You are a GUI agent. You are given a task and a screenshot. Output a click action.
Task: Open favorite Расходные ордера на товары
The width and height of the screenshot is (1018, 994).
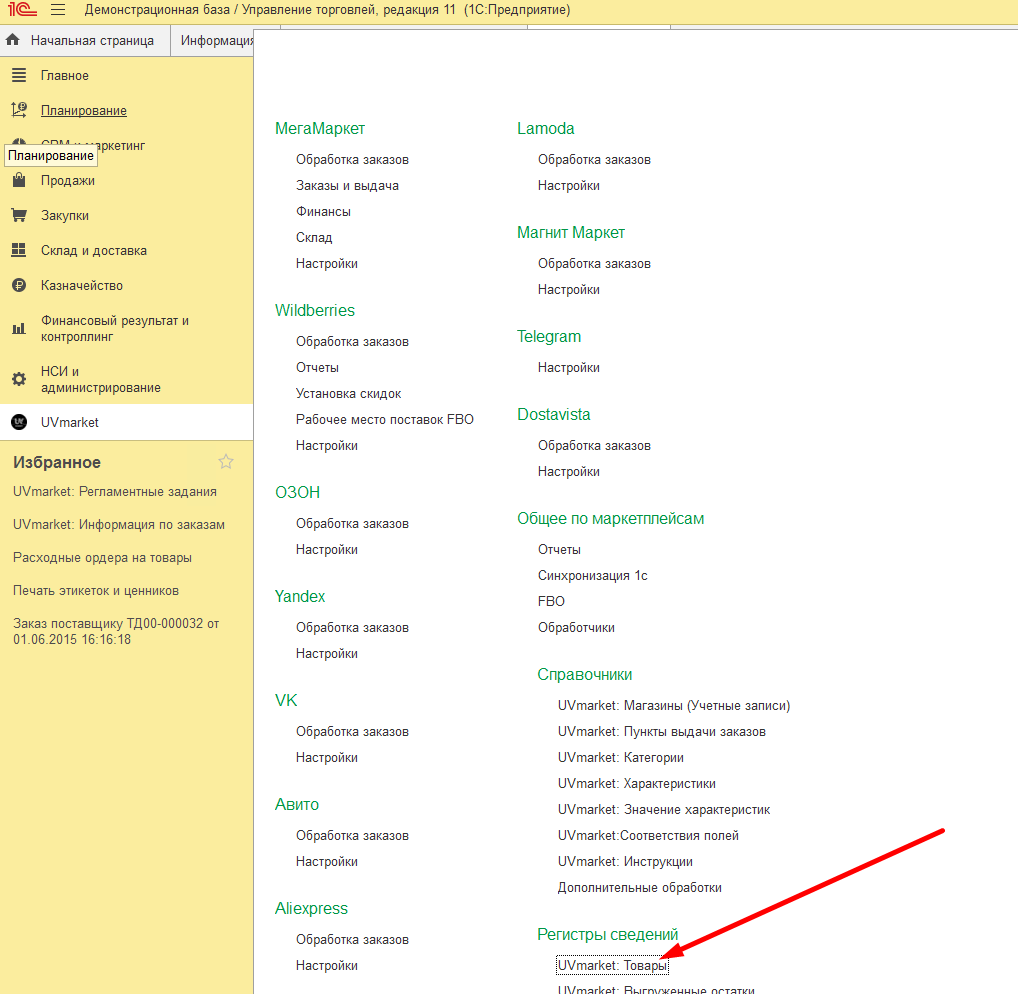coord(103,558)
